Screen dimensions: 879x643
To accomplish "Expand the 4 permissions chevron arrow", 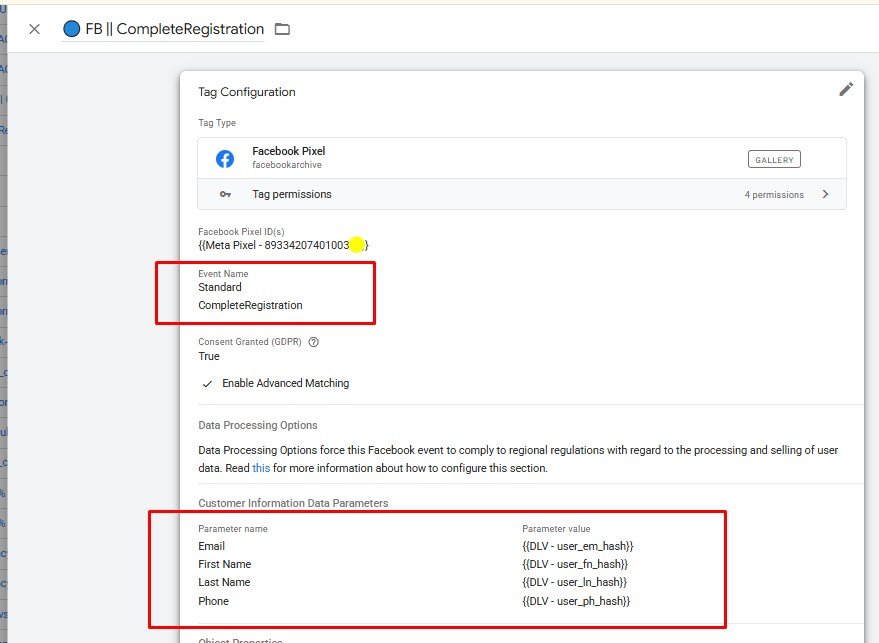I will coord(825,194).
